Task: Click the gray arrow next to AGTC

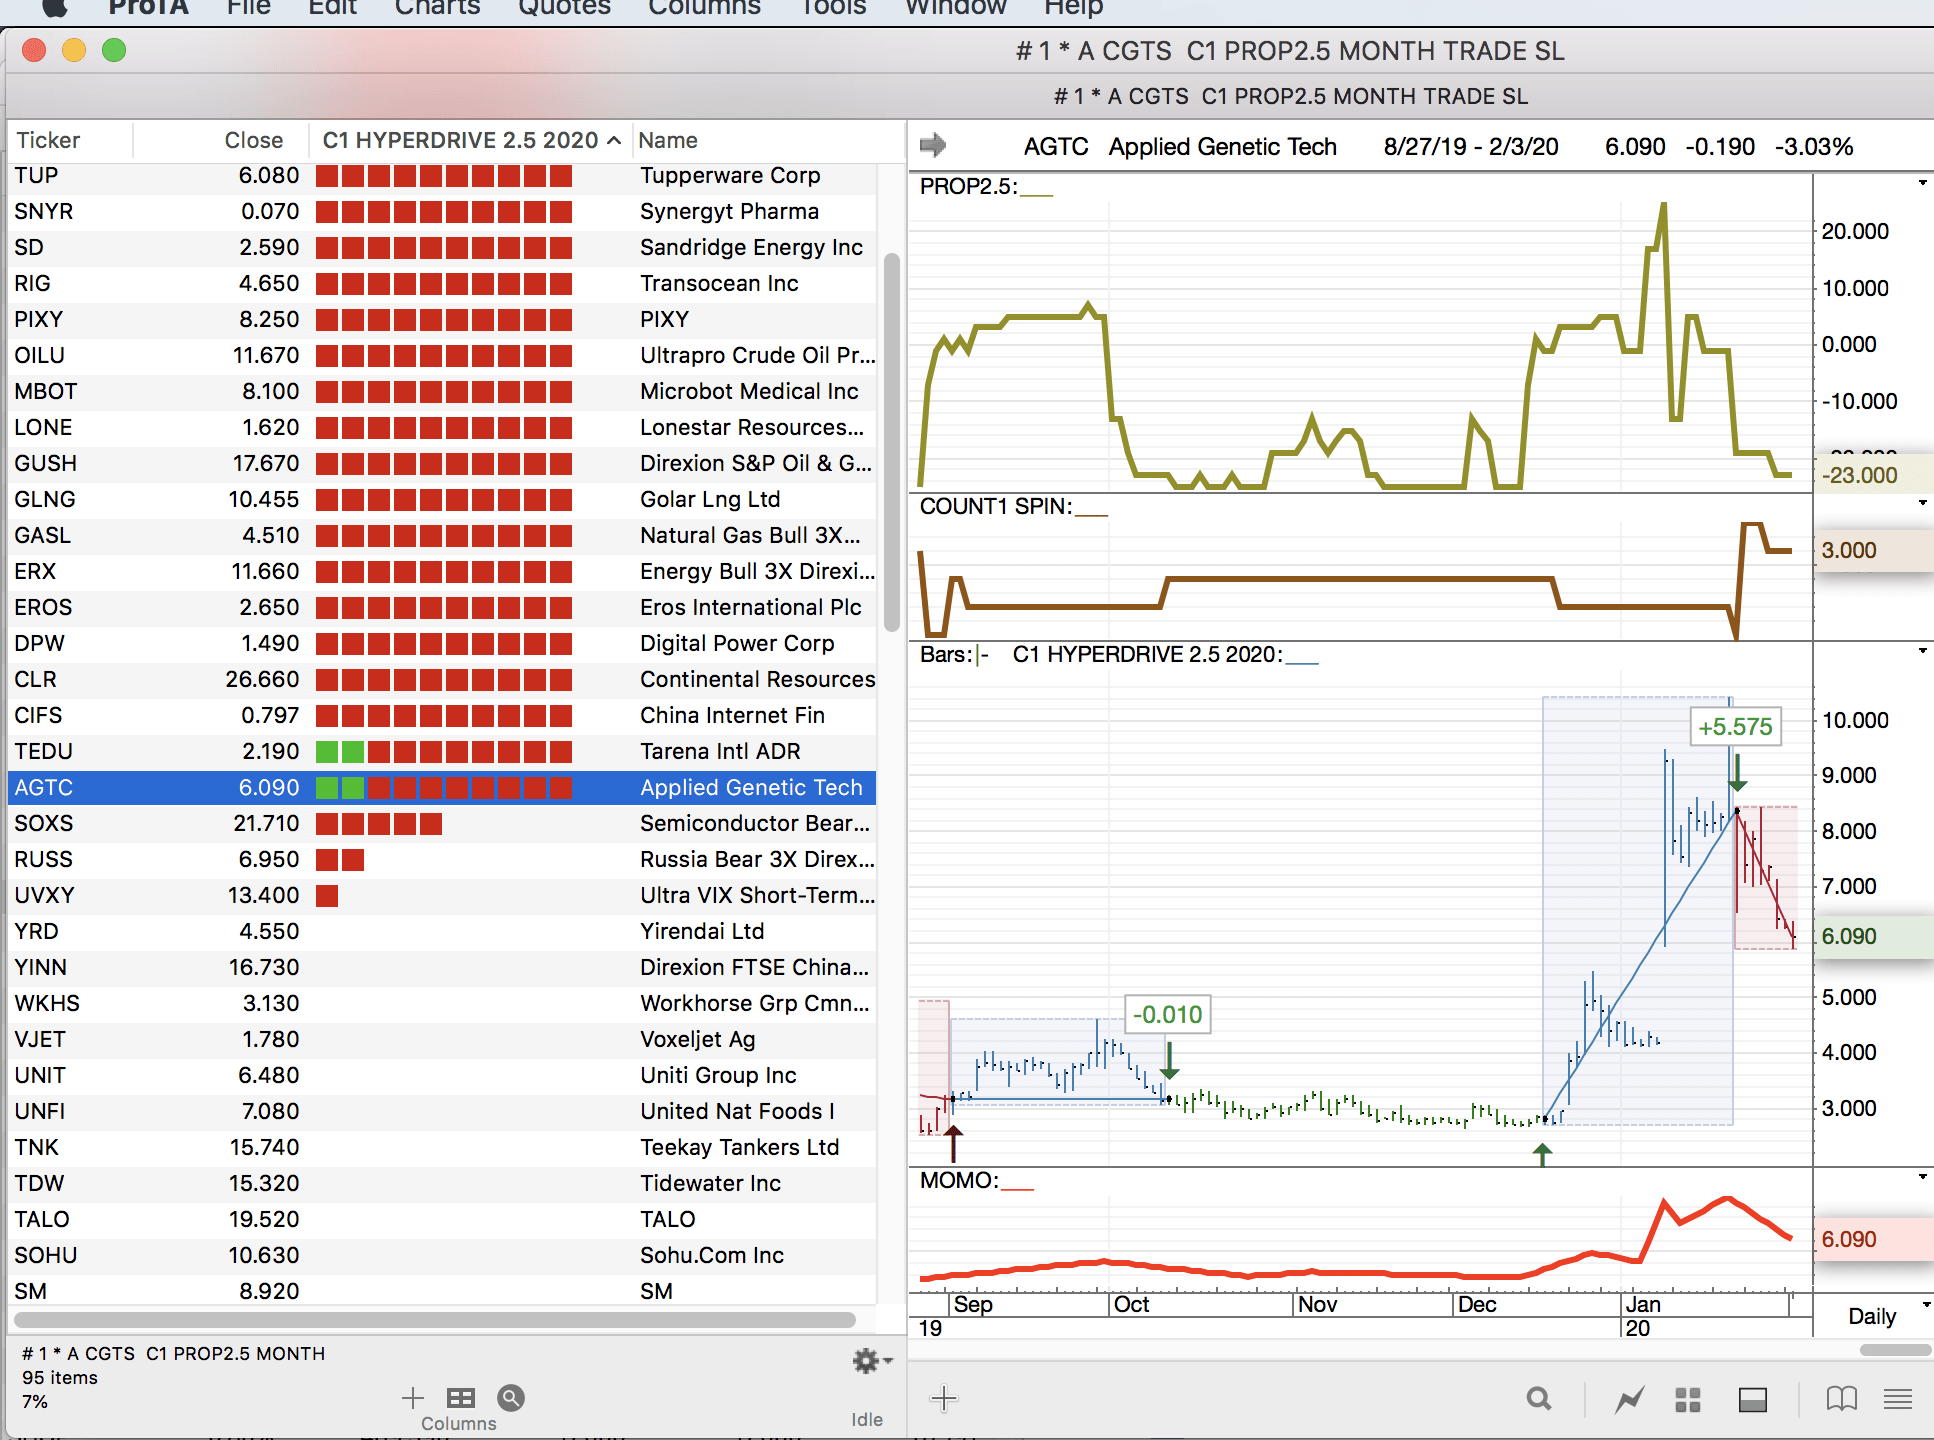Action: pos(932,146)
